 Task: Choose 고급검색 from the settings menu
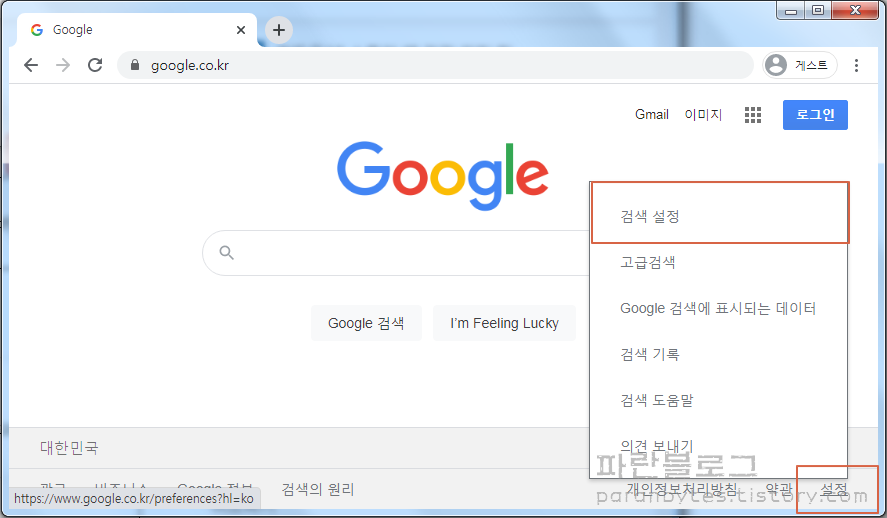pos(720,262)
